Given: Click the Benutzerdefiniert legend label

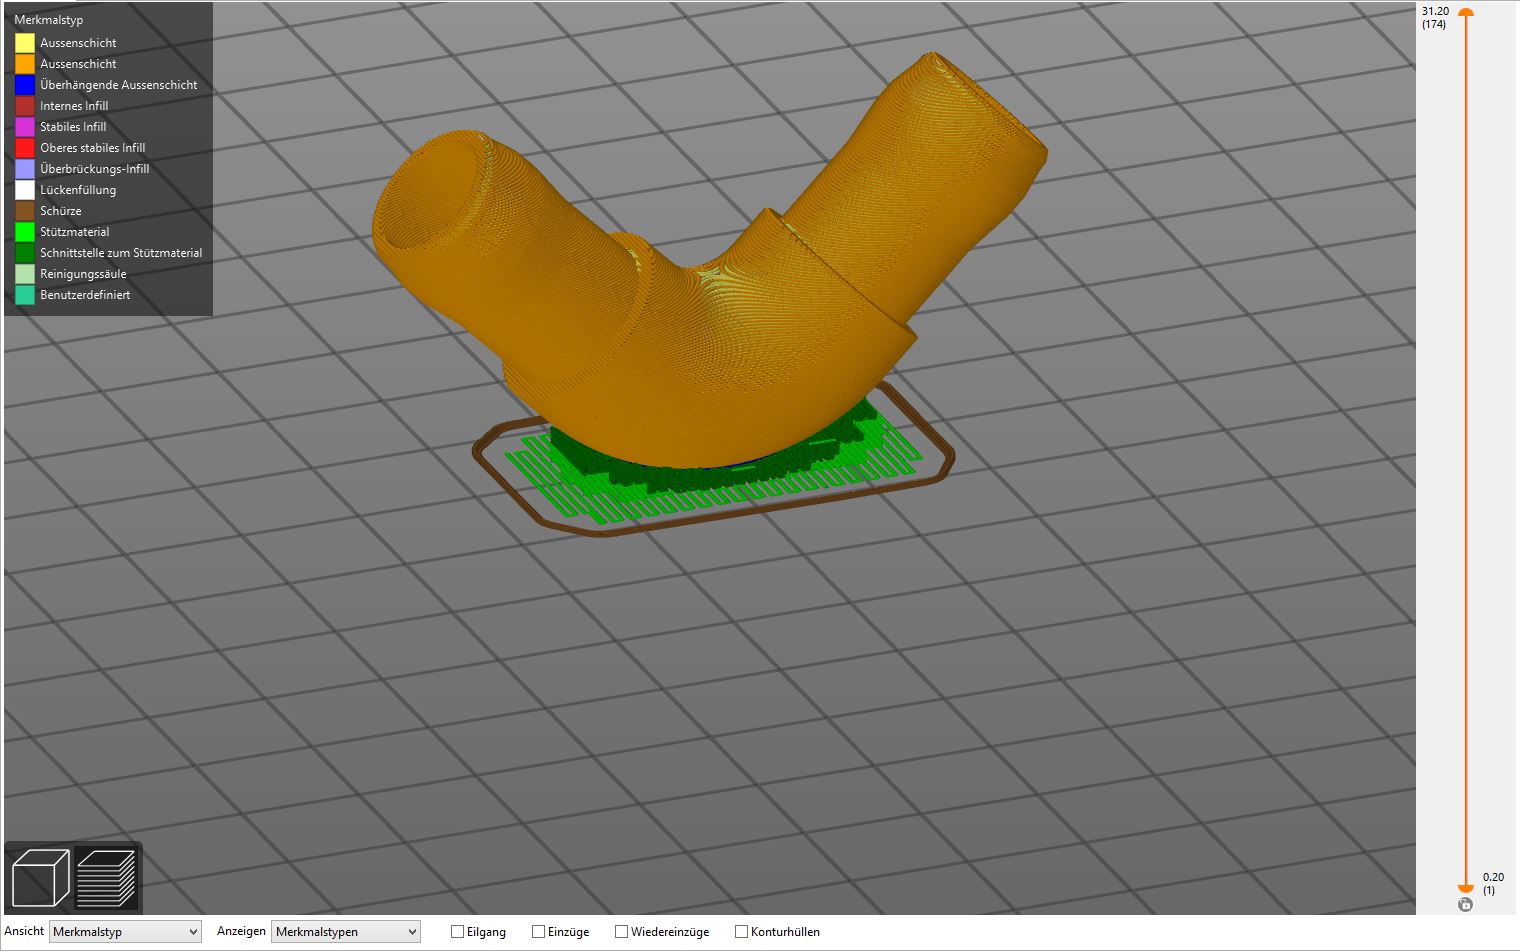Looking at the screenshot, I should pos(85,295).
